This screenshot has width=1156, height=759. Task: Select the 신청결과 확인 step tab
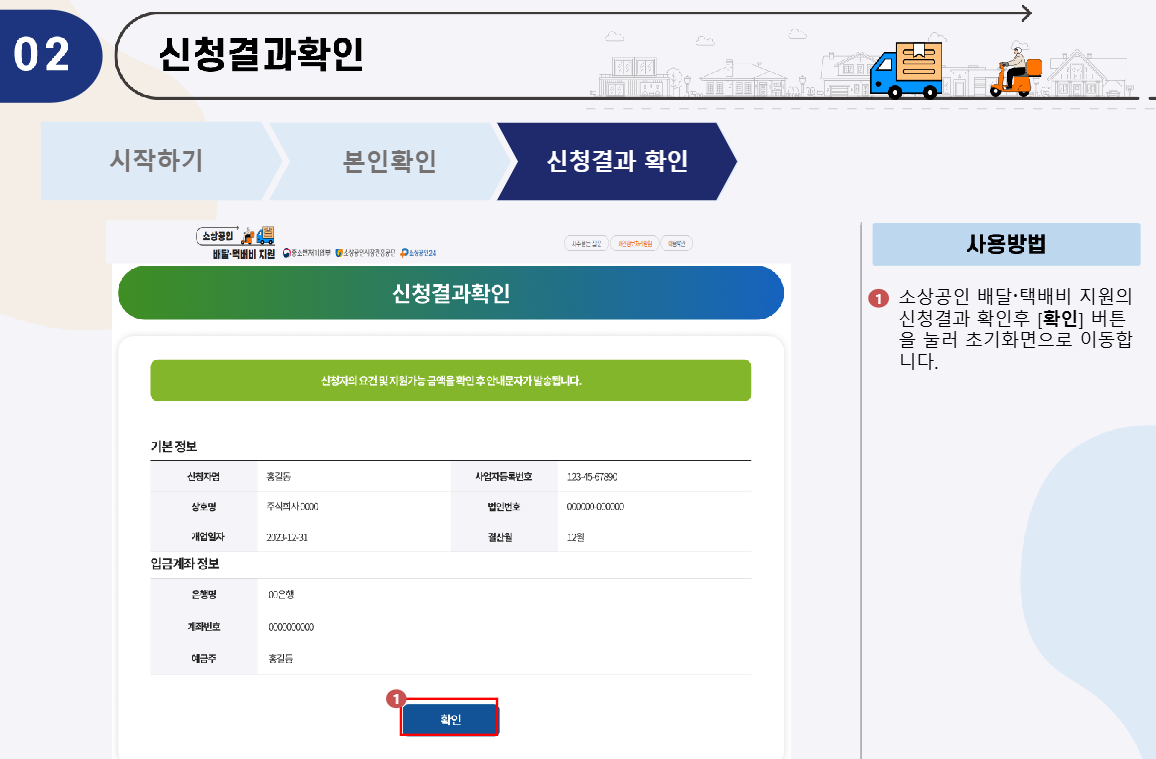(x=617, y=161)
